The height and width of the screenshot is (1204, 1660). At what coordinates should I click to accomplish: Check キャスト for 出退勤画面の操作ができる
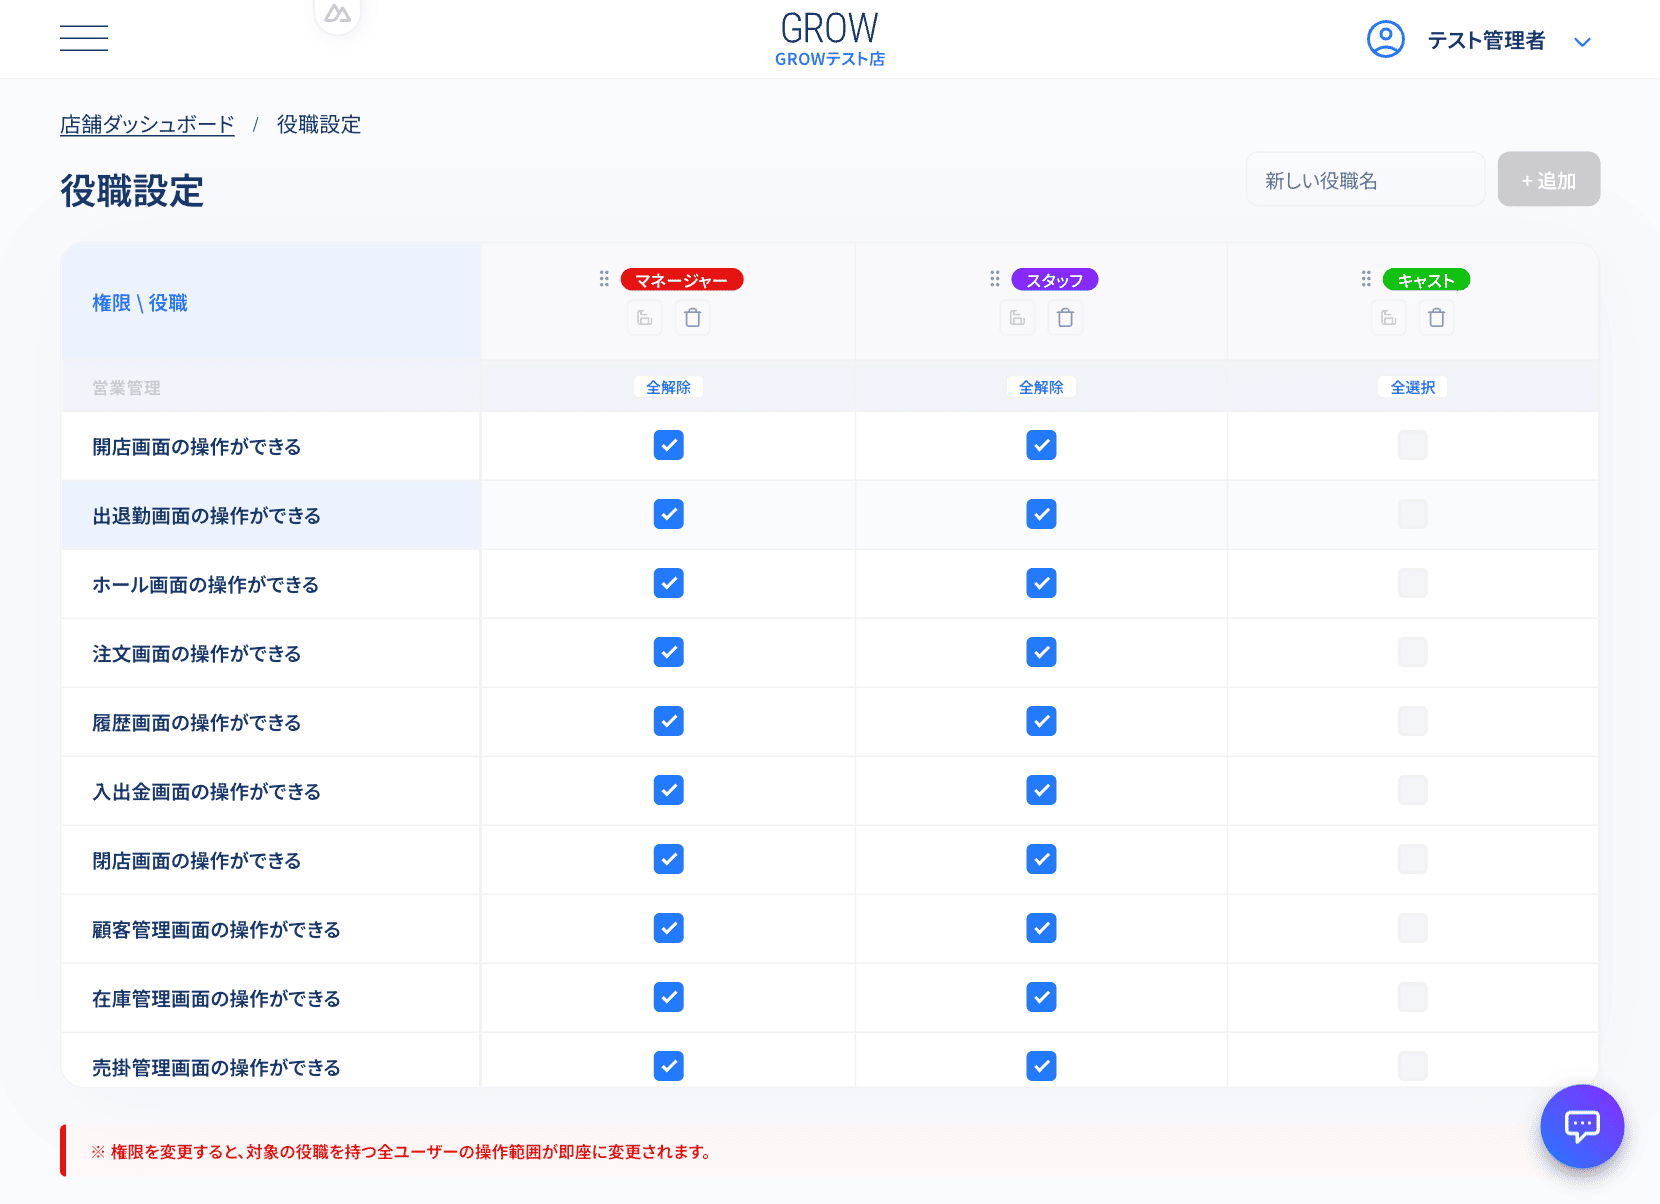coord(1413,514)
